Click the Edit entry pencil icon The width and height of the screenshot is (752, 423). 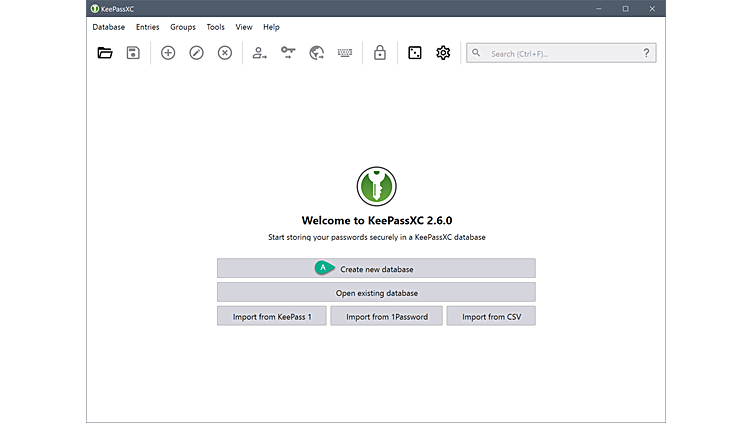tap(196, 53)
